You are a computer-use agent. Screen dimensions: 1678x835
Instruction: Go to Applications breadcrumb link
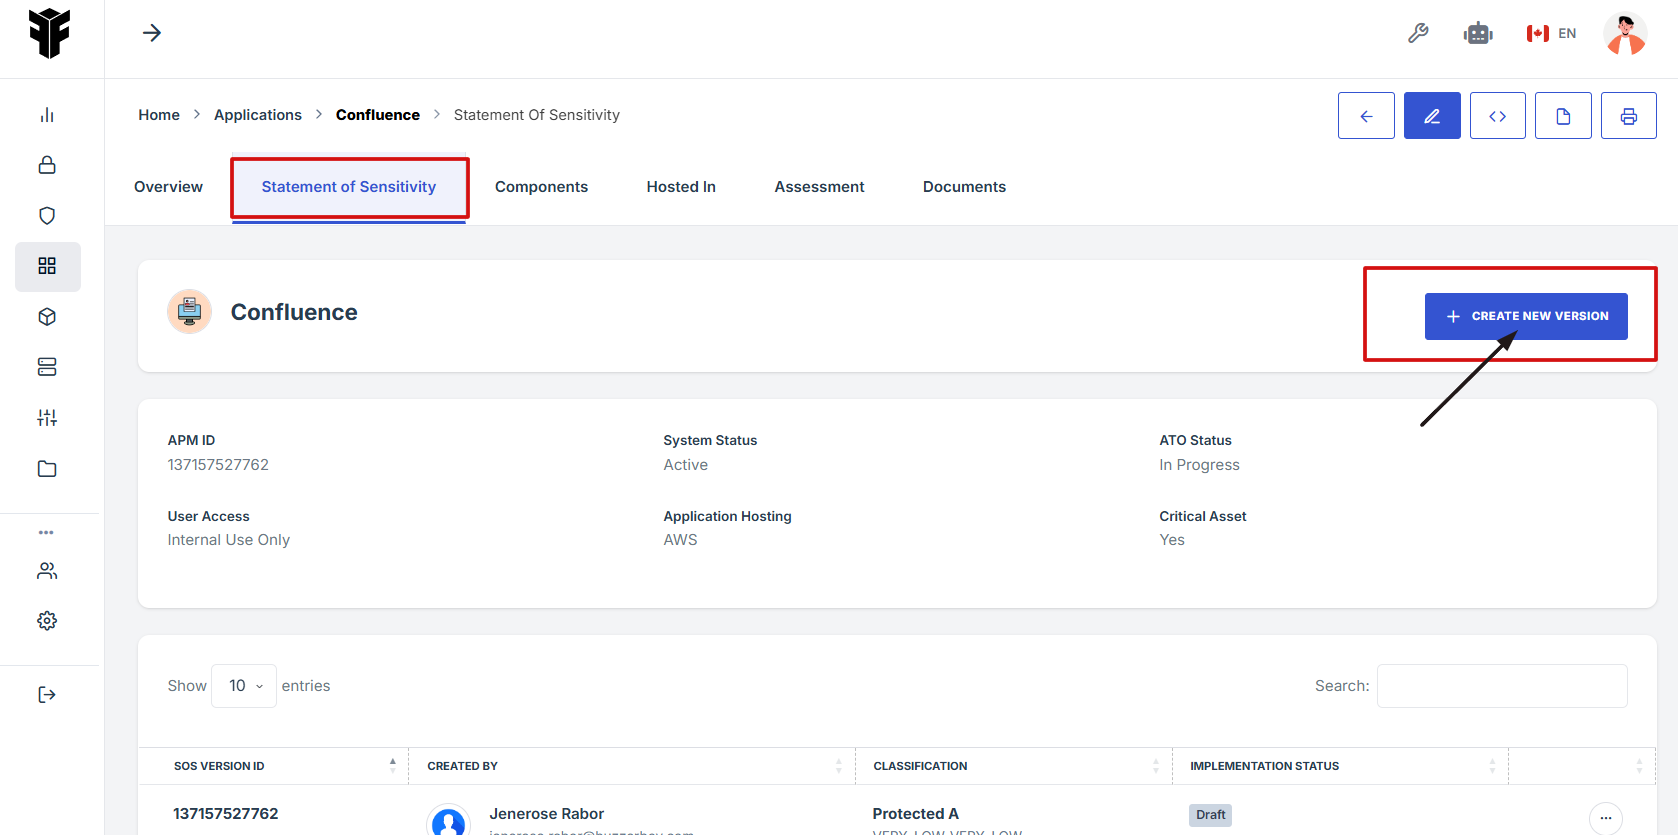tap(257, 115)
